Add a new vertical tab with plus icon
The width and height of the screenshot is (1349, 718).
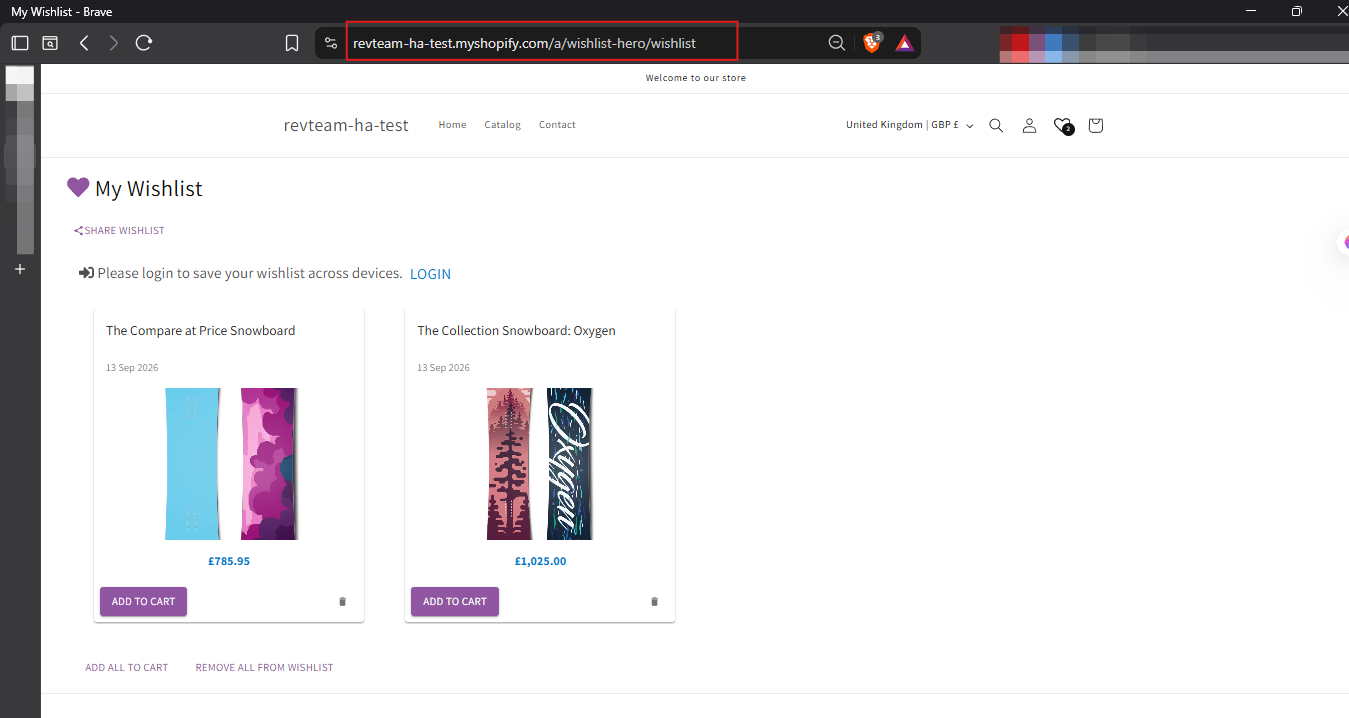click(x=20, y=269)
